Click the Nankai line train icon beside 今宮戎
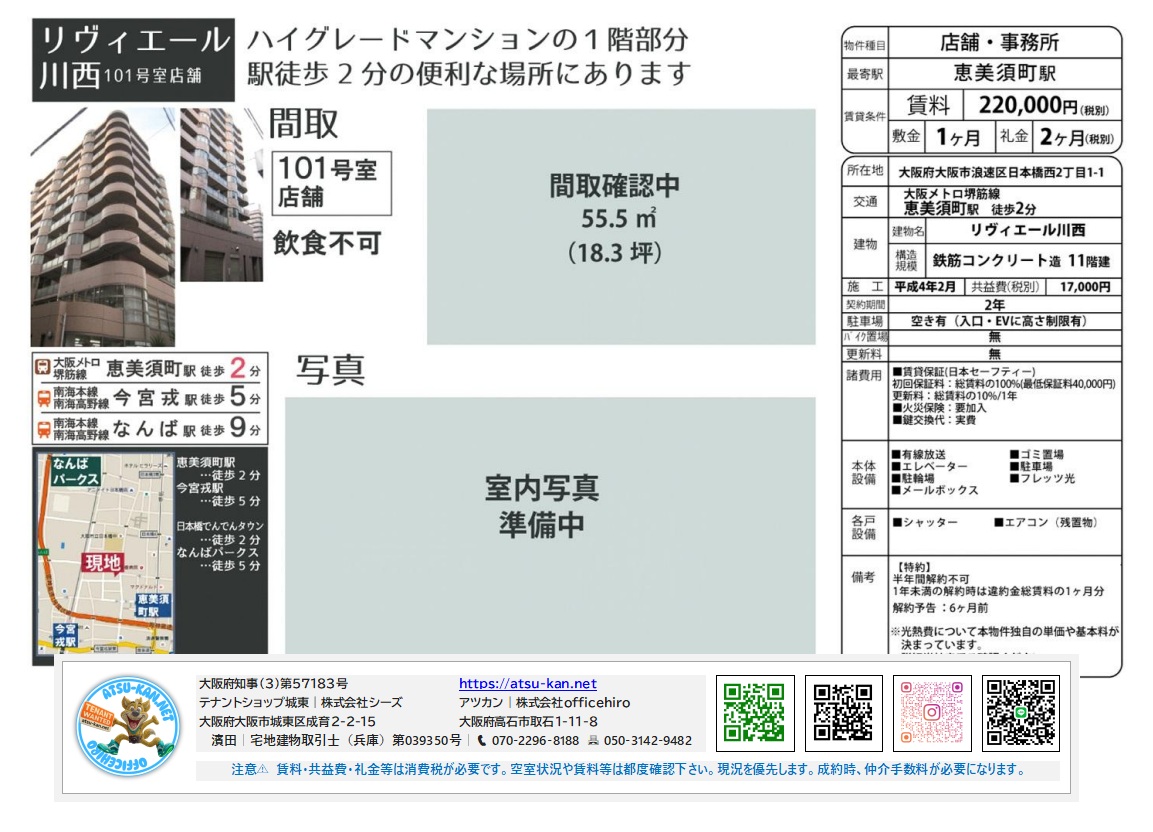This screenshot has height=832, width=1153. [x=42, y=398]
